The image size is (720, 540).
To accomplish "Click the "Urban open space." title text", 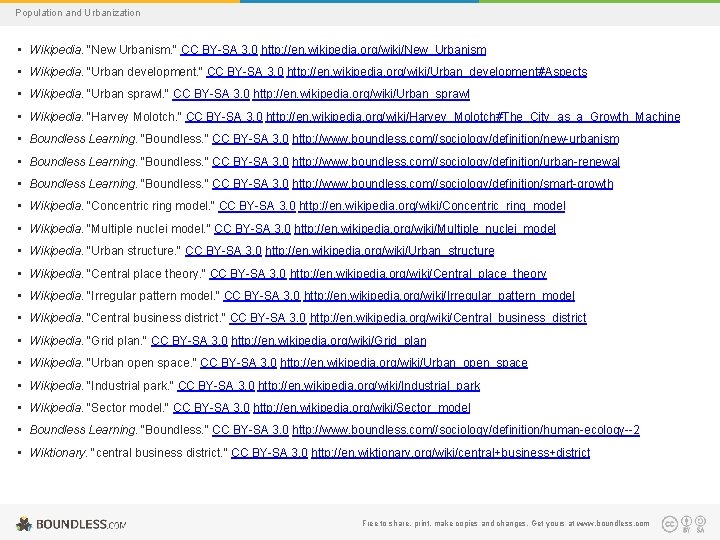I will click(x=141, y=363).
